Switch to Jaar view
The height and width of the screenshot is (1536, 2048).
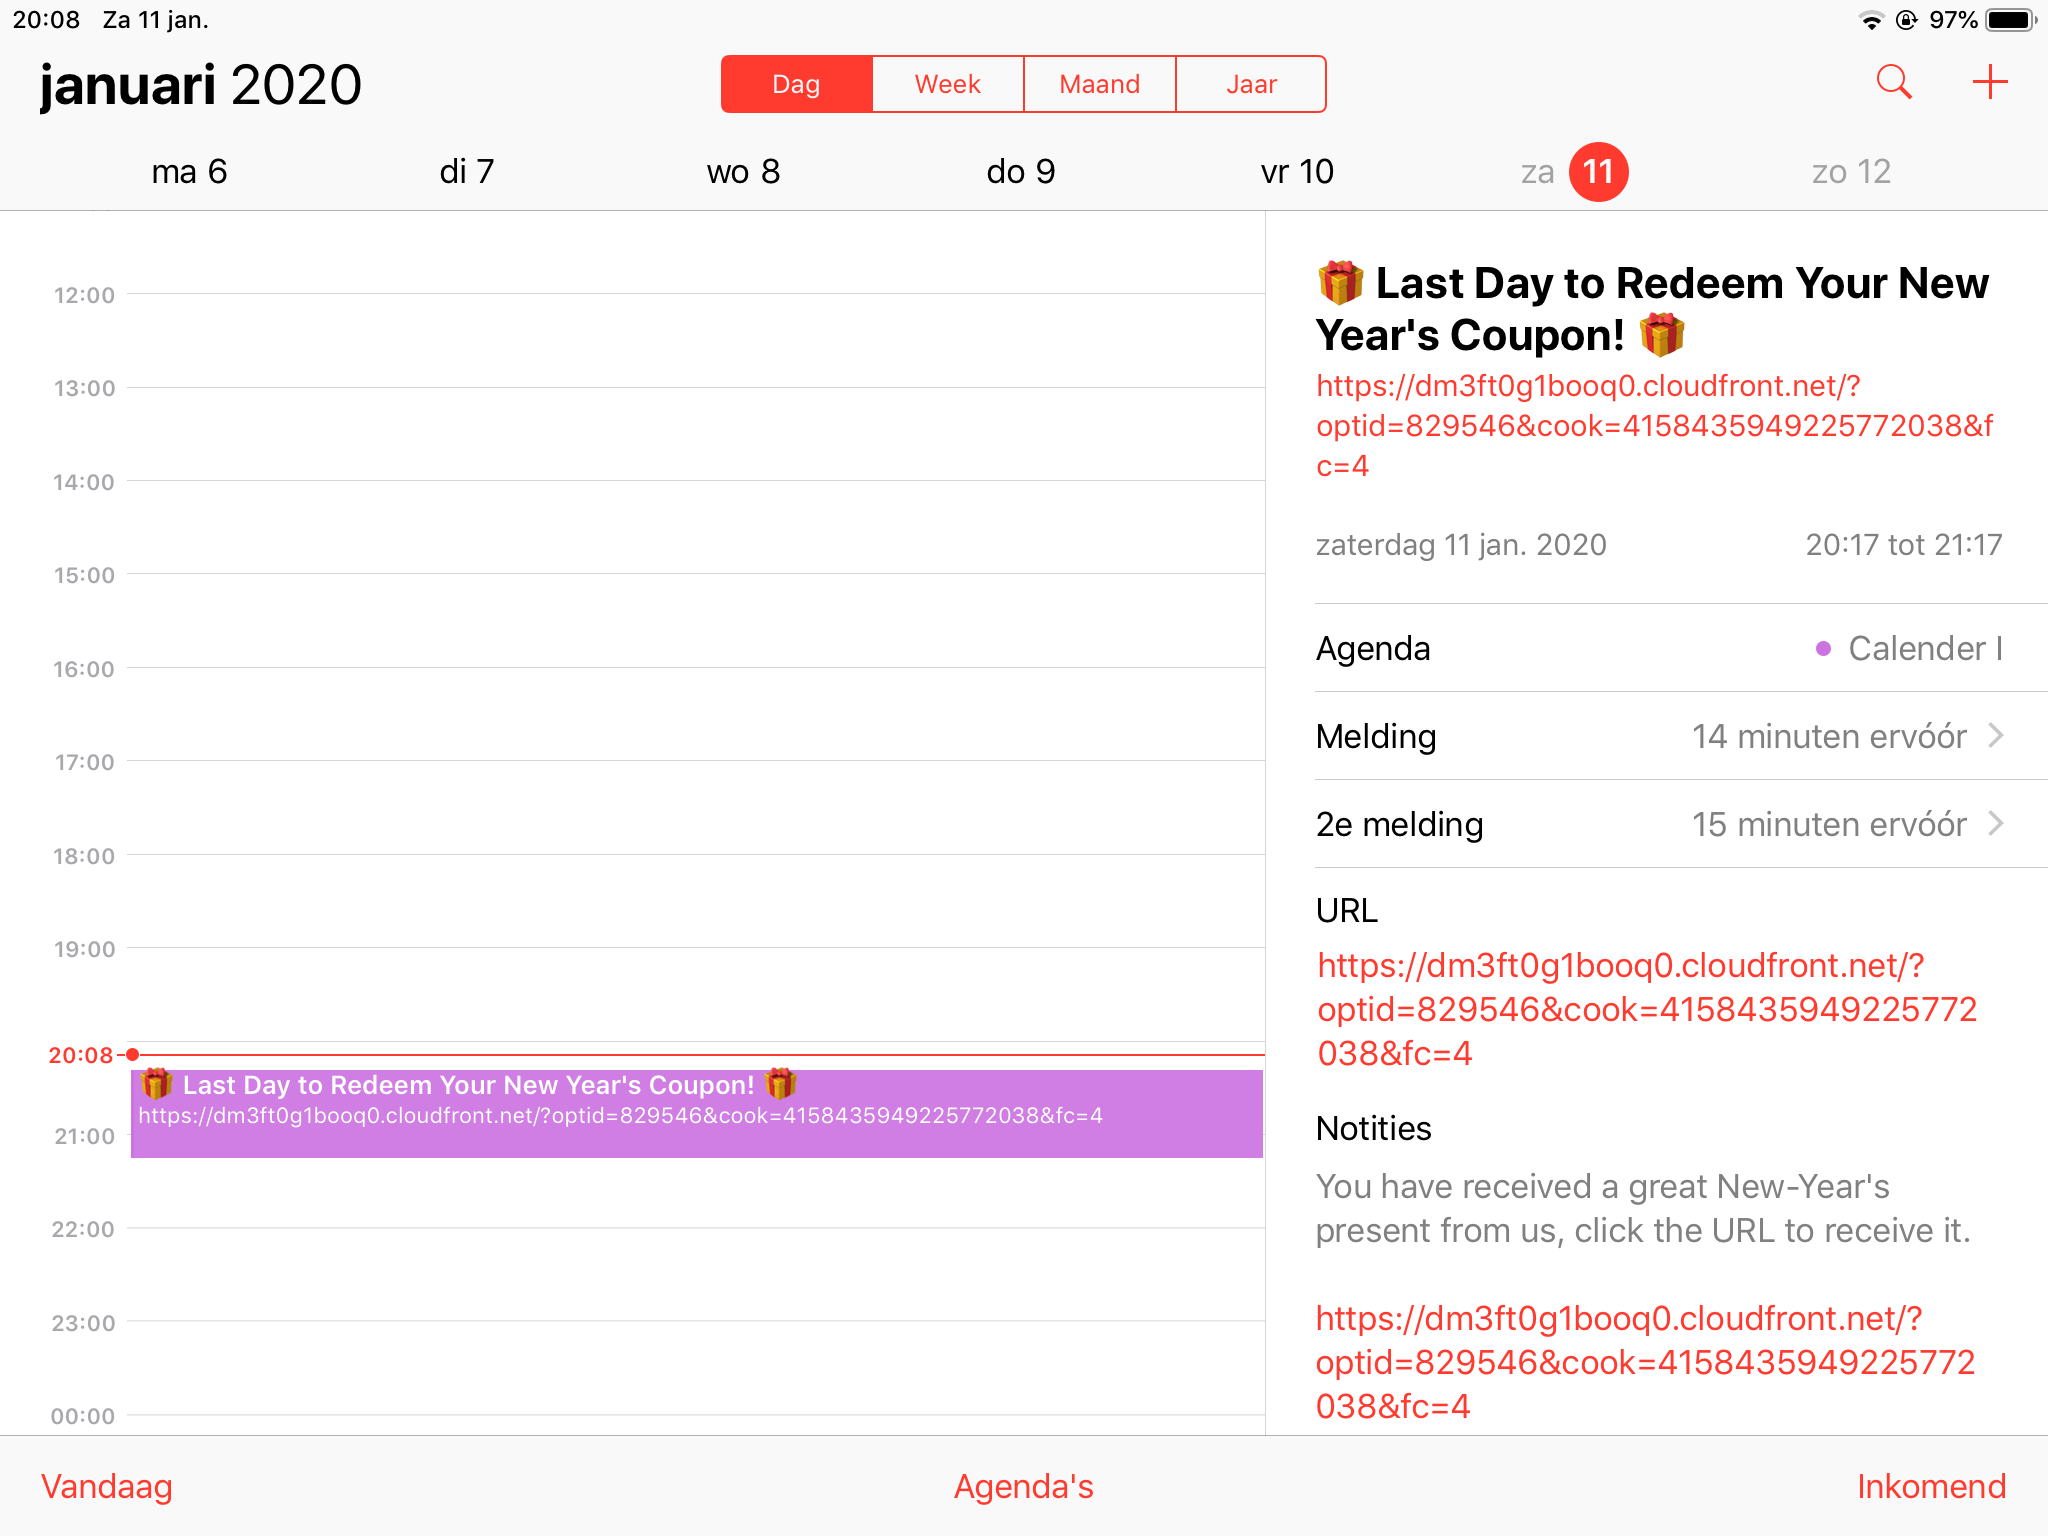click(x=1251, y=84)
